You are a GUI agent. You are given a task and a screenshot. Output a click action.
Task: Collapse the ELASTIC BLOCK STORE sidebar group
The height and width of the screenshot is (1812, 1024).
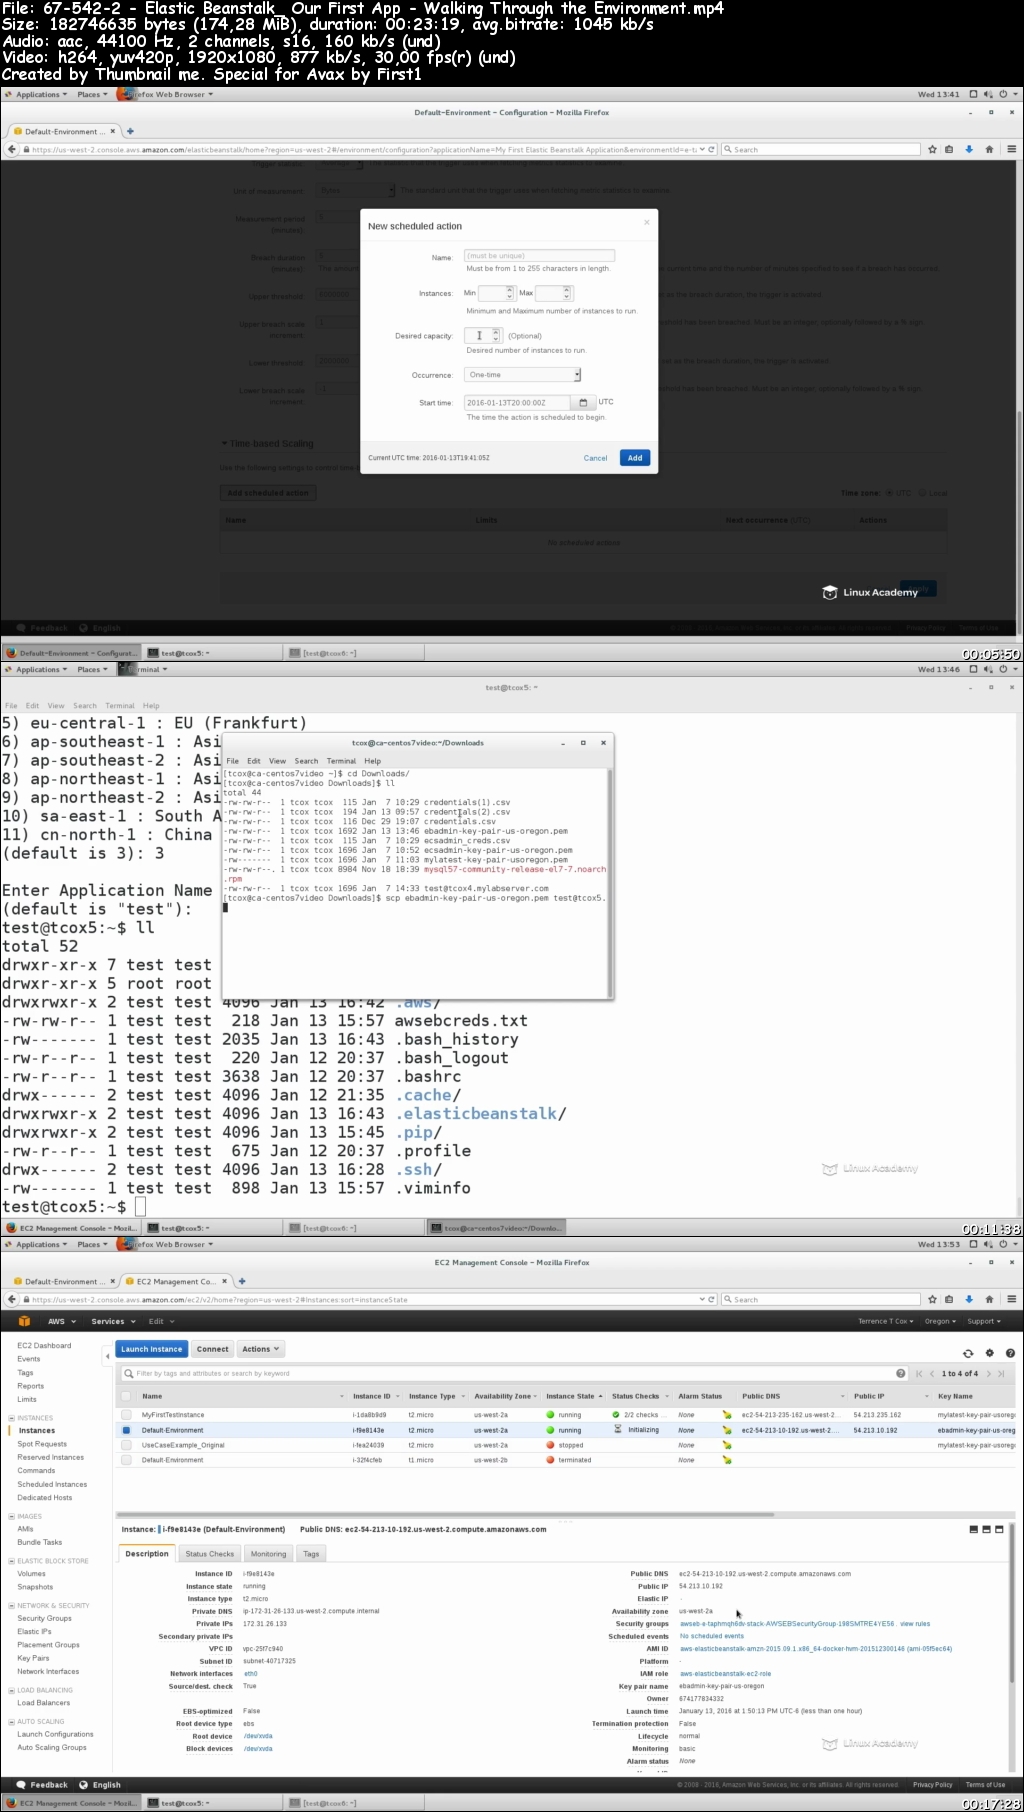[x=12, y=1560]
